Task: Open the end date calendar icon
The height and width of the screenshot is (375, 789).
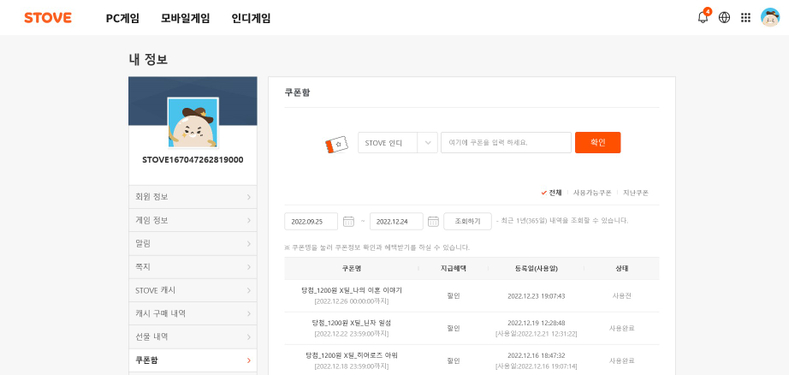Action: pyautogui.click(x=433, y=221)
